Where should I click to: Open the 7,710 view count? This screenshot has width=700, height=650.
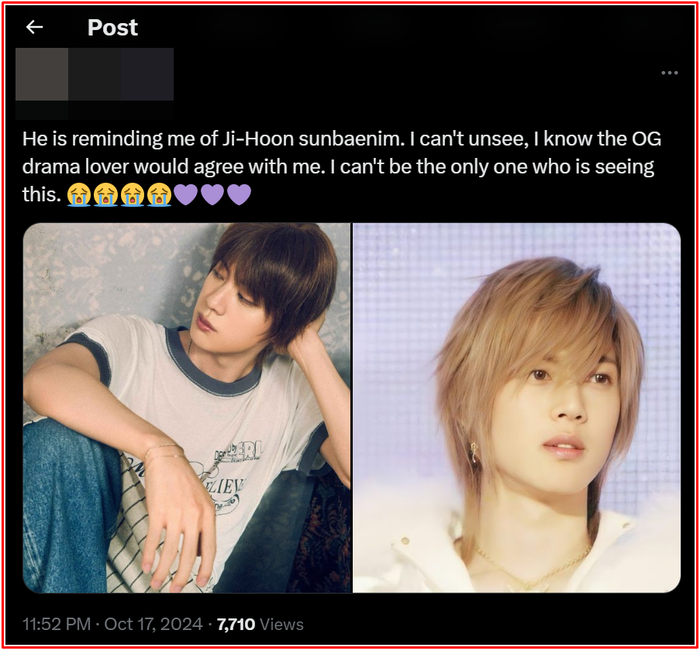[236, 624]
